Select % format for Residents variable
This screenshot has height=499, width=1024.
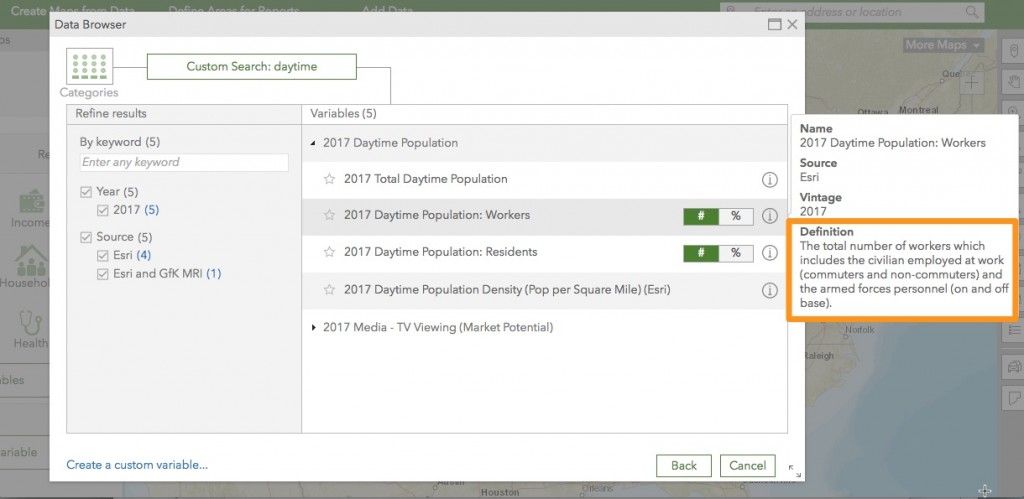(736, 253)
